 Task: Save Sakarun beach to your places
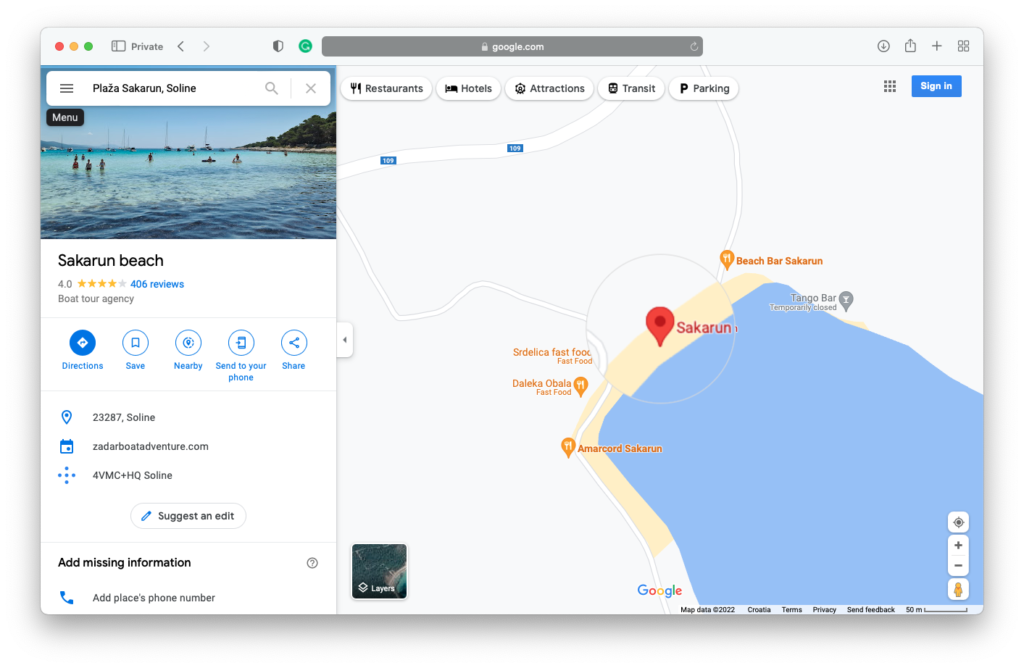pos(135,343)
